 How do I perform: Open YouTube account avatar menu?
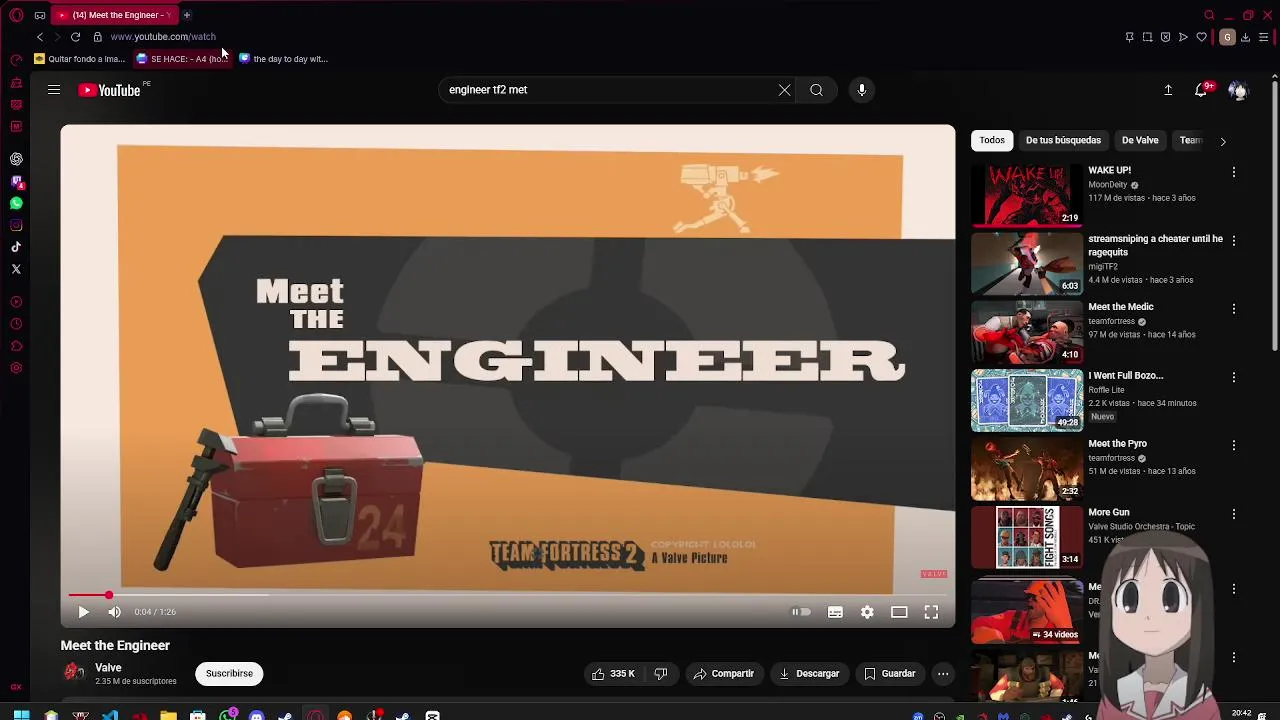click(x=1238, y=90)
